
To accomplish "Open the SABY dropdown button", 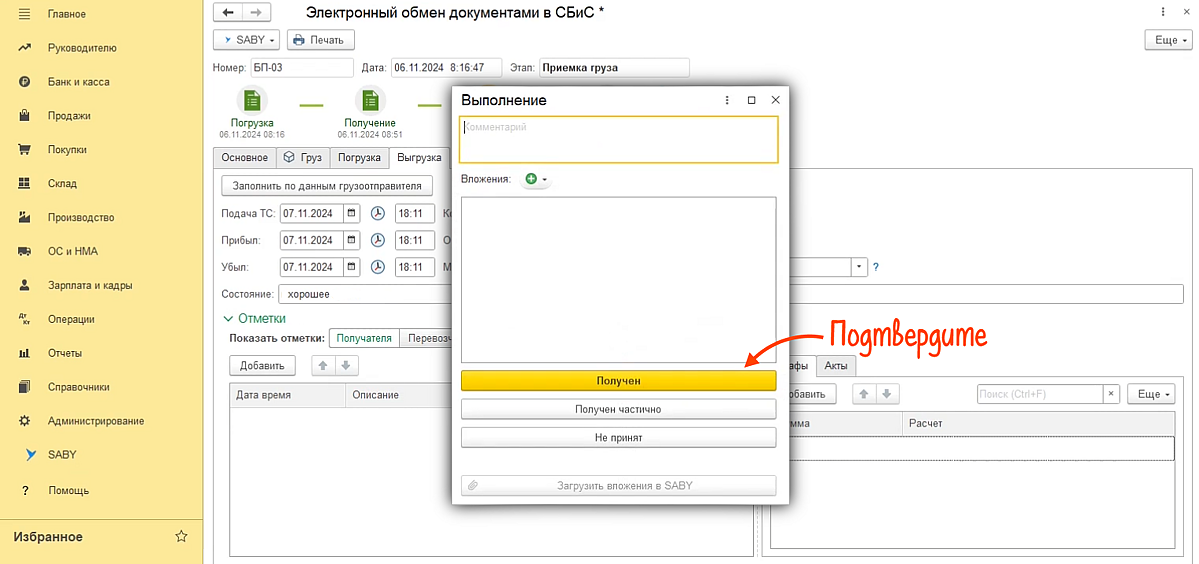I will click(x=246, y=40).
